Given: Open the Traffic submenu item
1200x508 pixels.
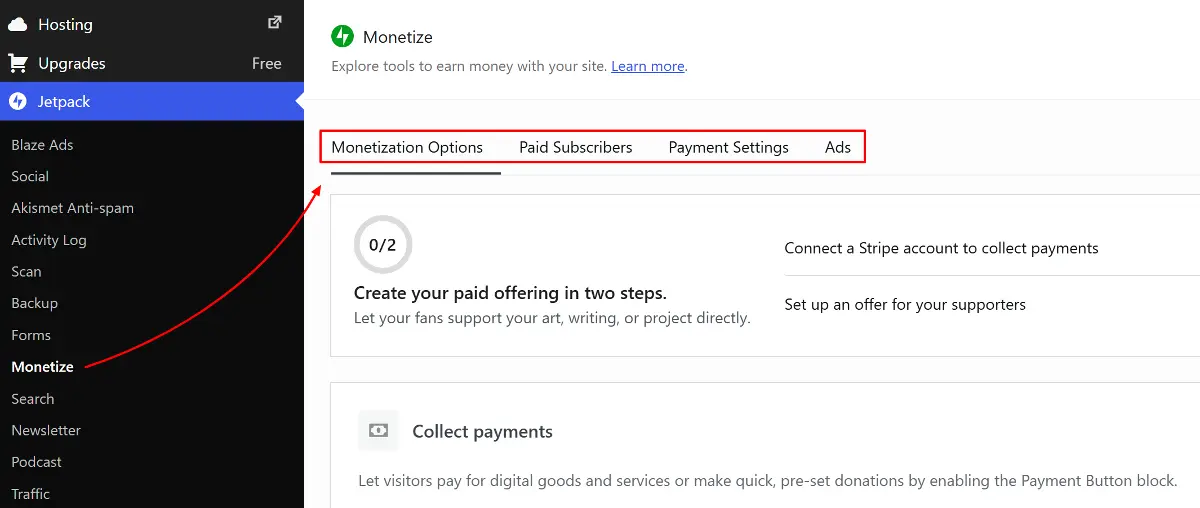Looking at the screenshot, I should pyautogui.click(x=30, y=494).
